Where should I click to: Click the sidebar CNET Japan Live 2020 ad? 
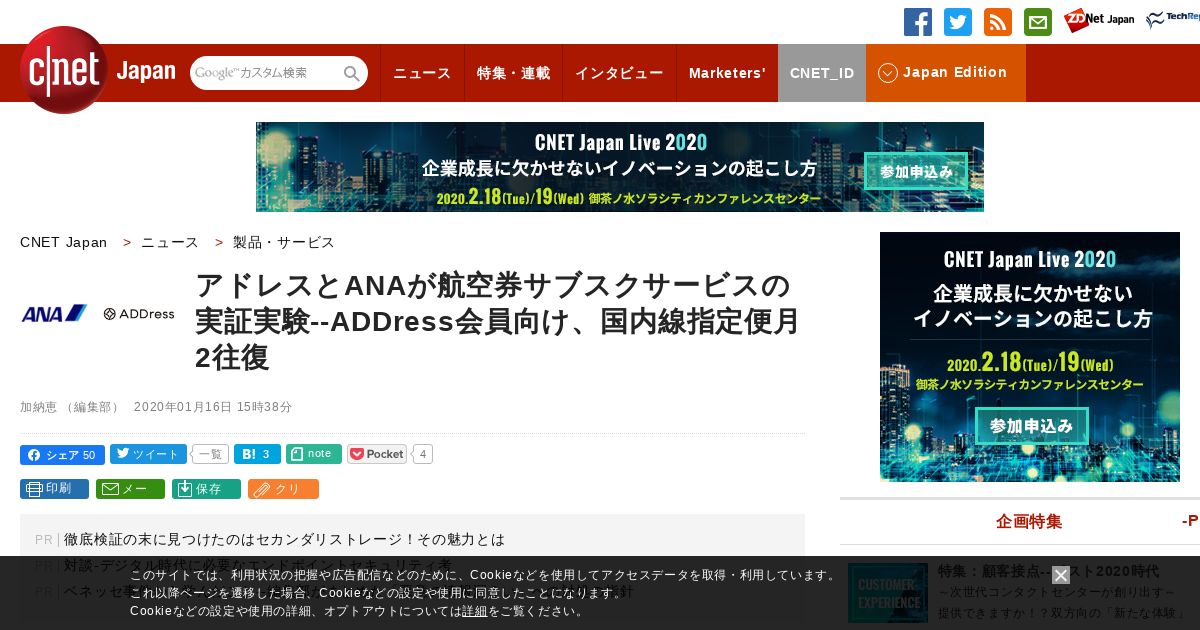point(1030,357)
